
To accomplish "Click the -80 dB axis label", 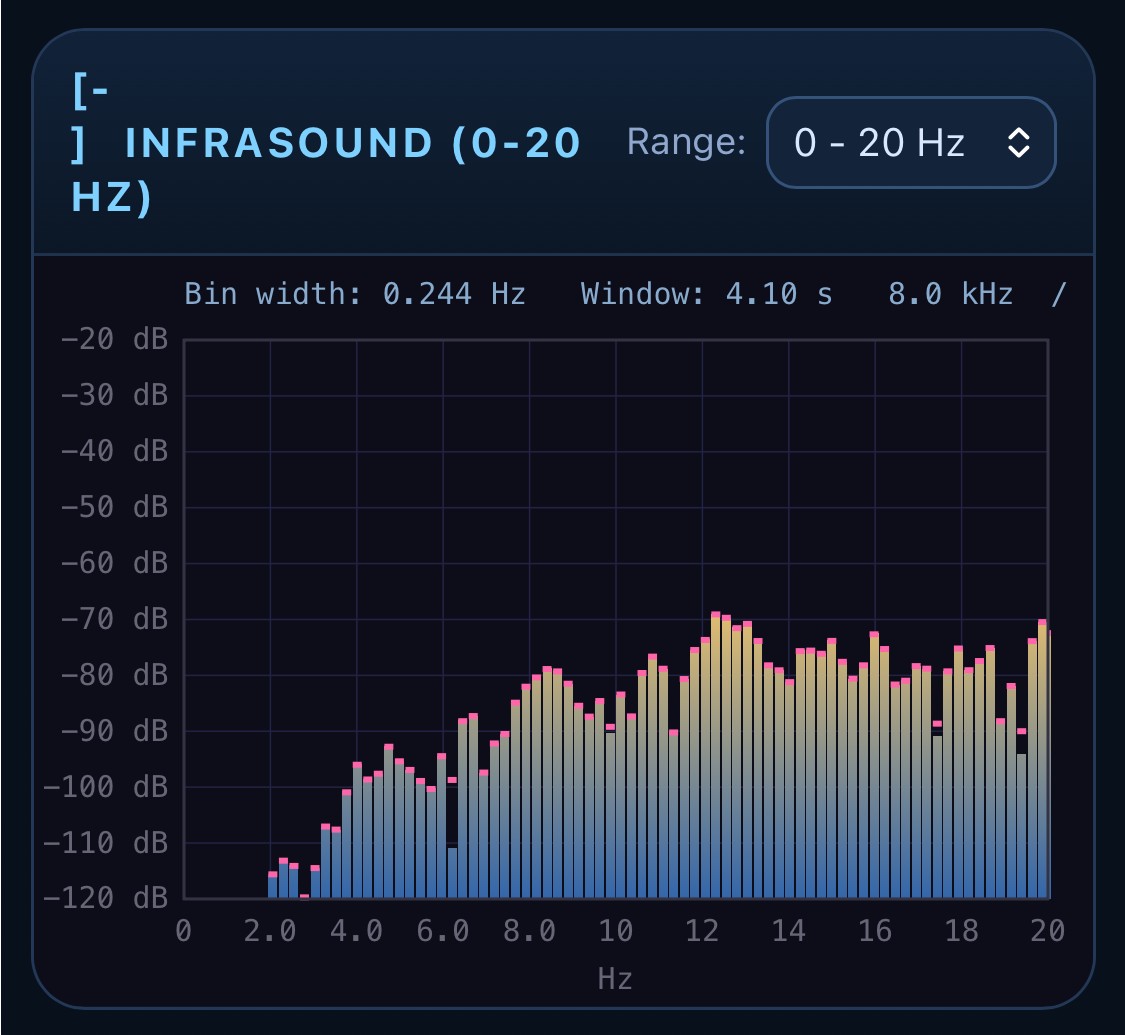I will [x=114, y=674].
